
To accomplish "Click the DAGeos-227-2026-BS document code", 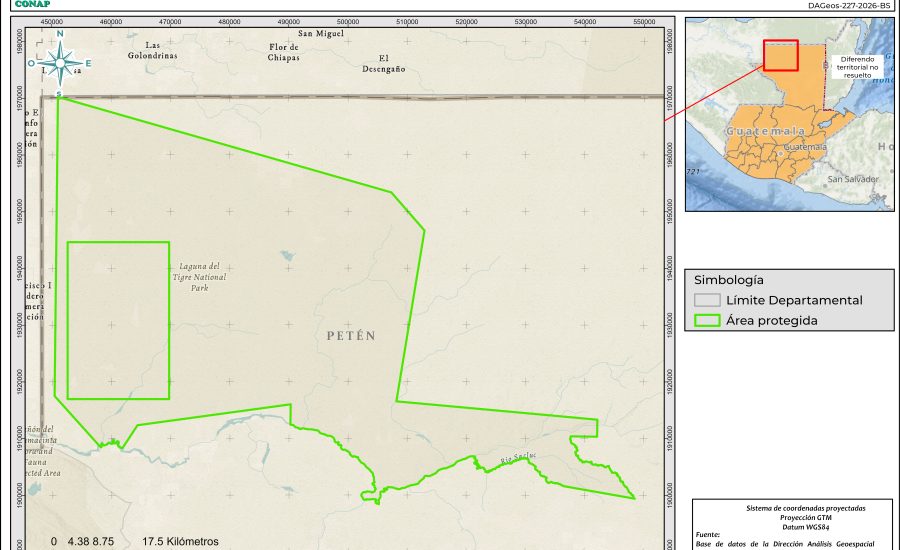I will 849,5.
